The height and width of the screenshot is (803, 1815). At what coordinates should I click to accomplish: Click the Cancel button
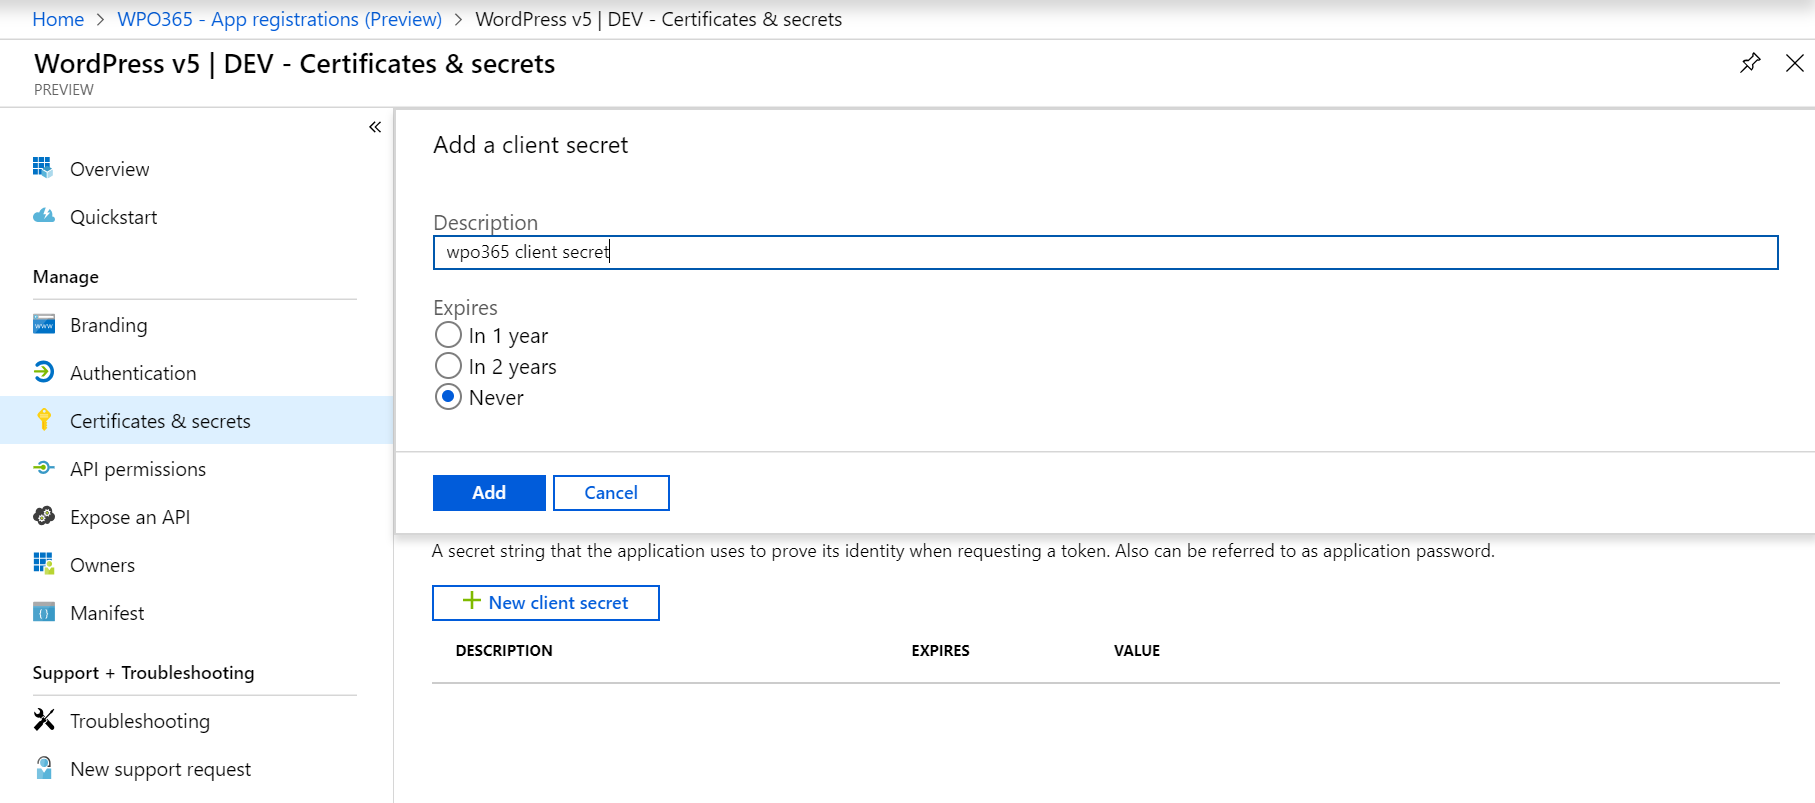pos(611,493)
